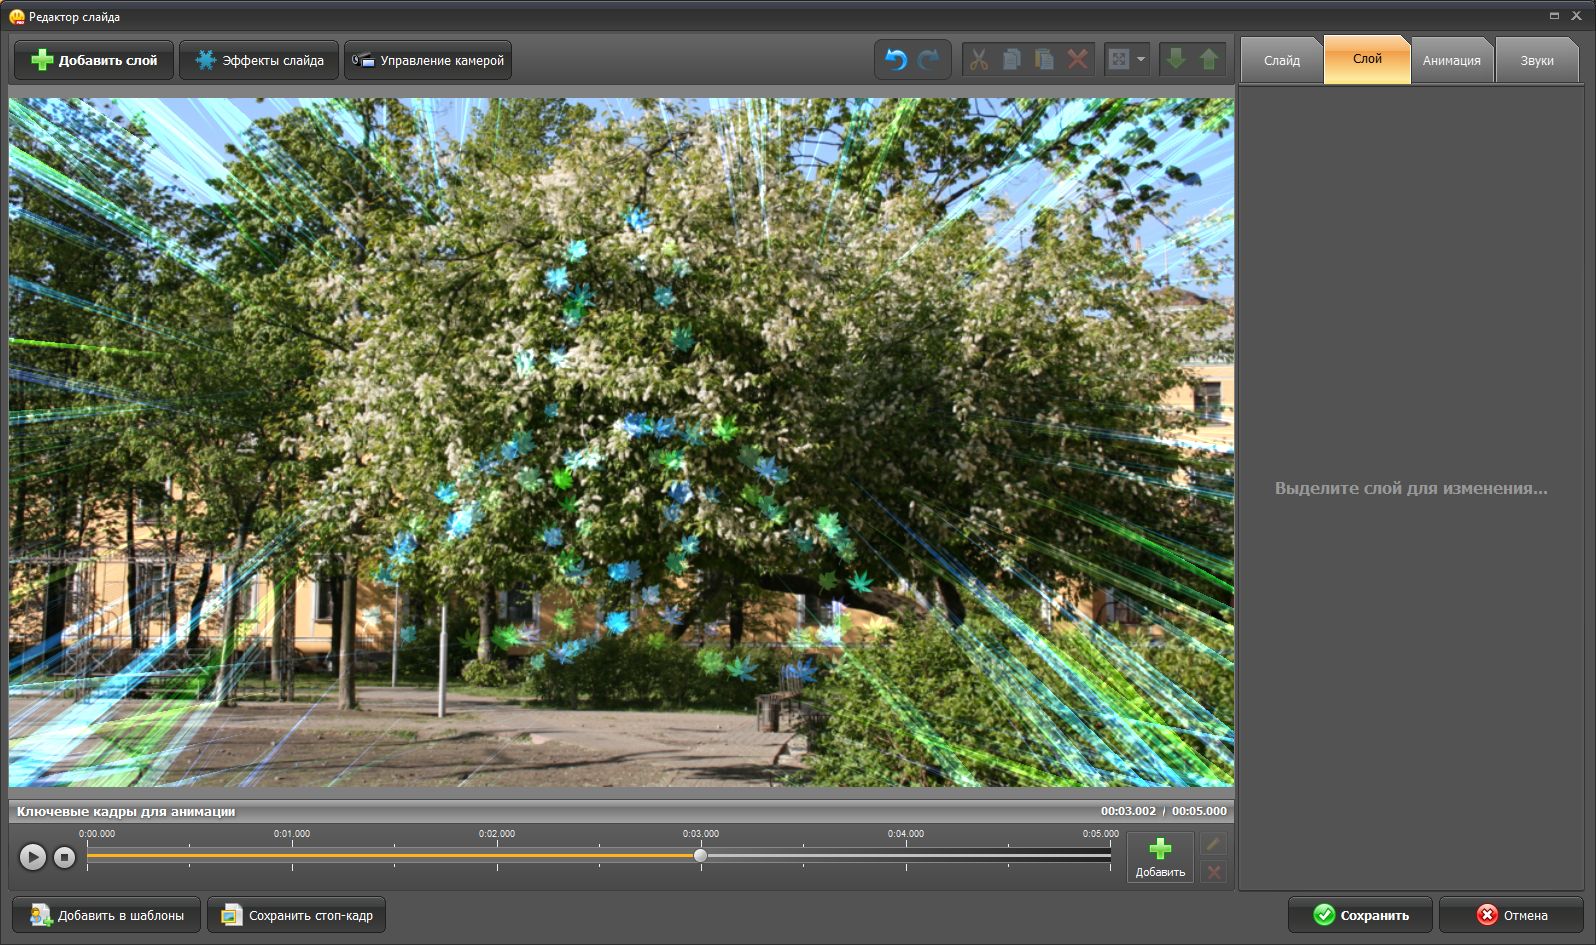
Task: Click the paste layer icon
Action: (1044, 60)
